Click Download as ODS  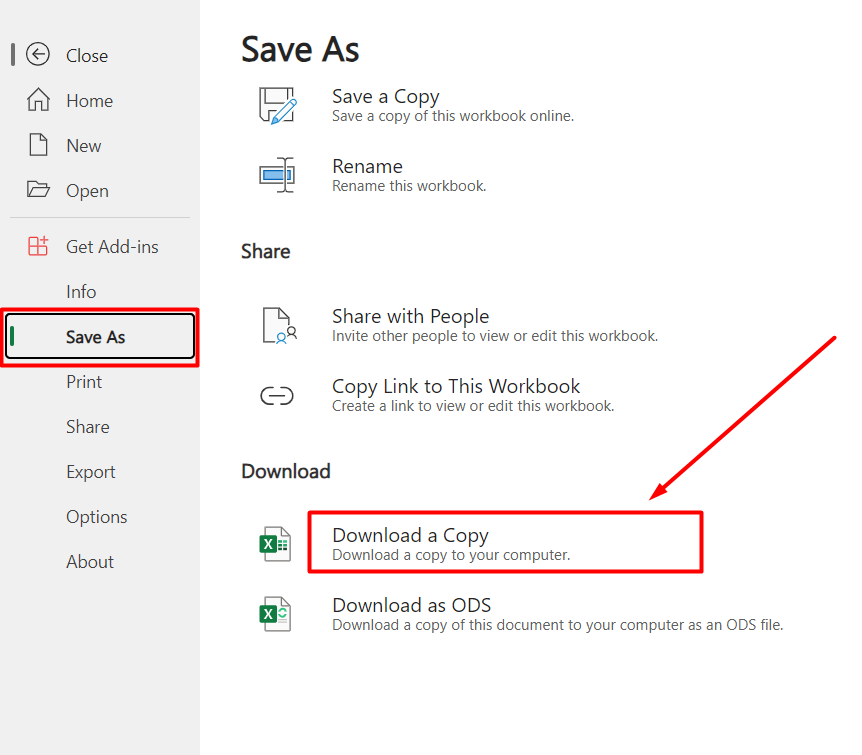[411, 605]
